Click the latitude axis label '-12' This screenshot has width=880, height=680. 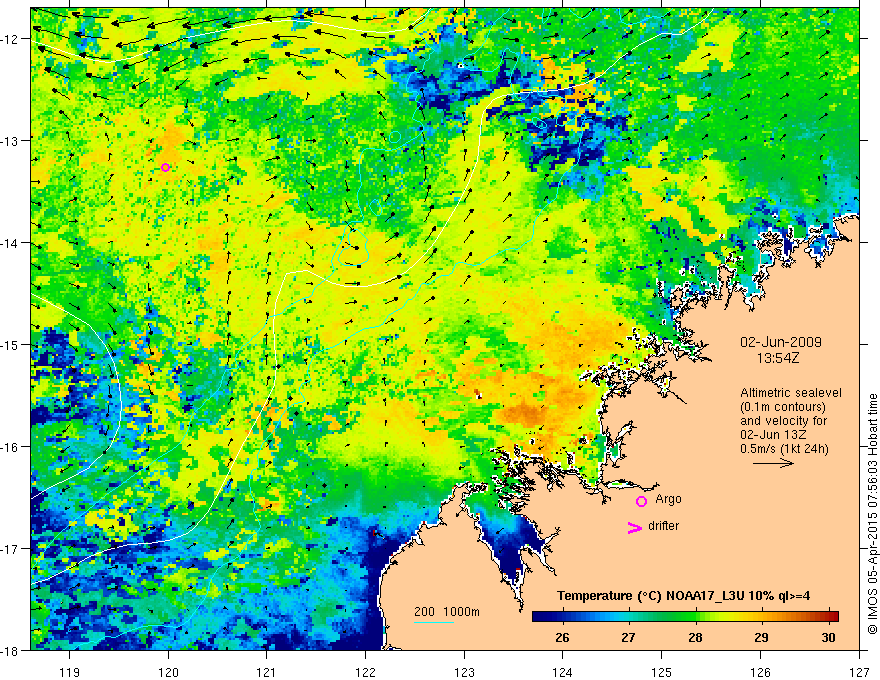click(10, 38)
